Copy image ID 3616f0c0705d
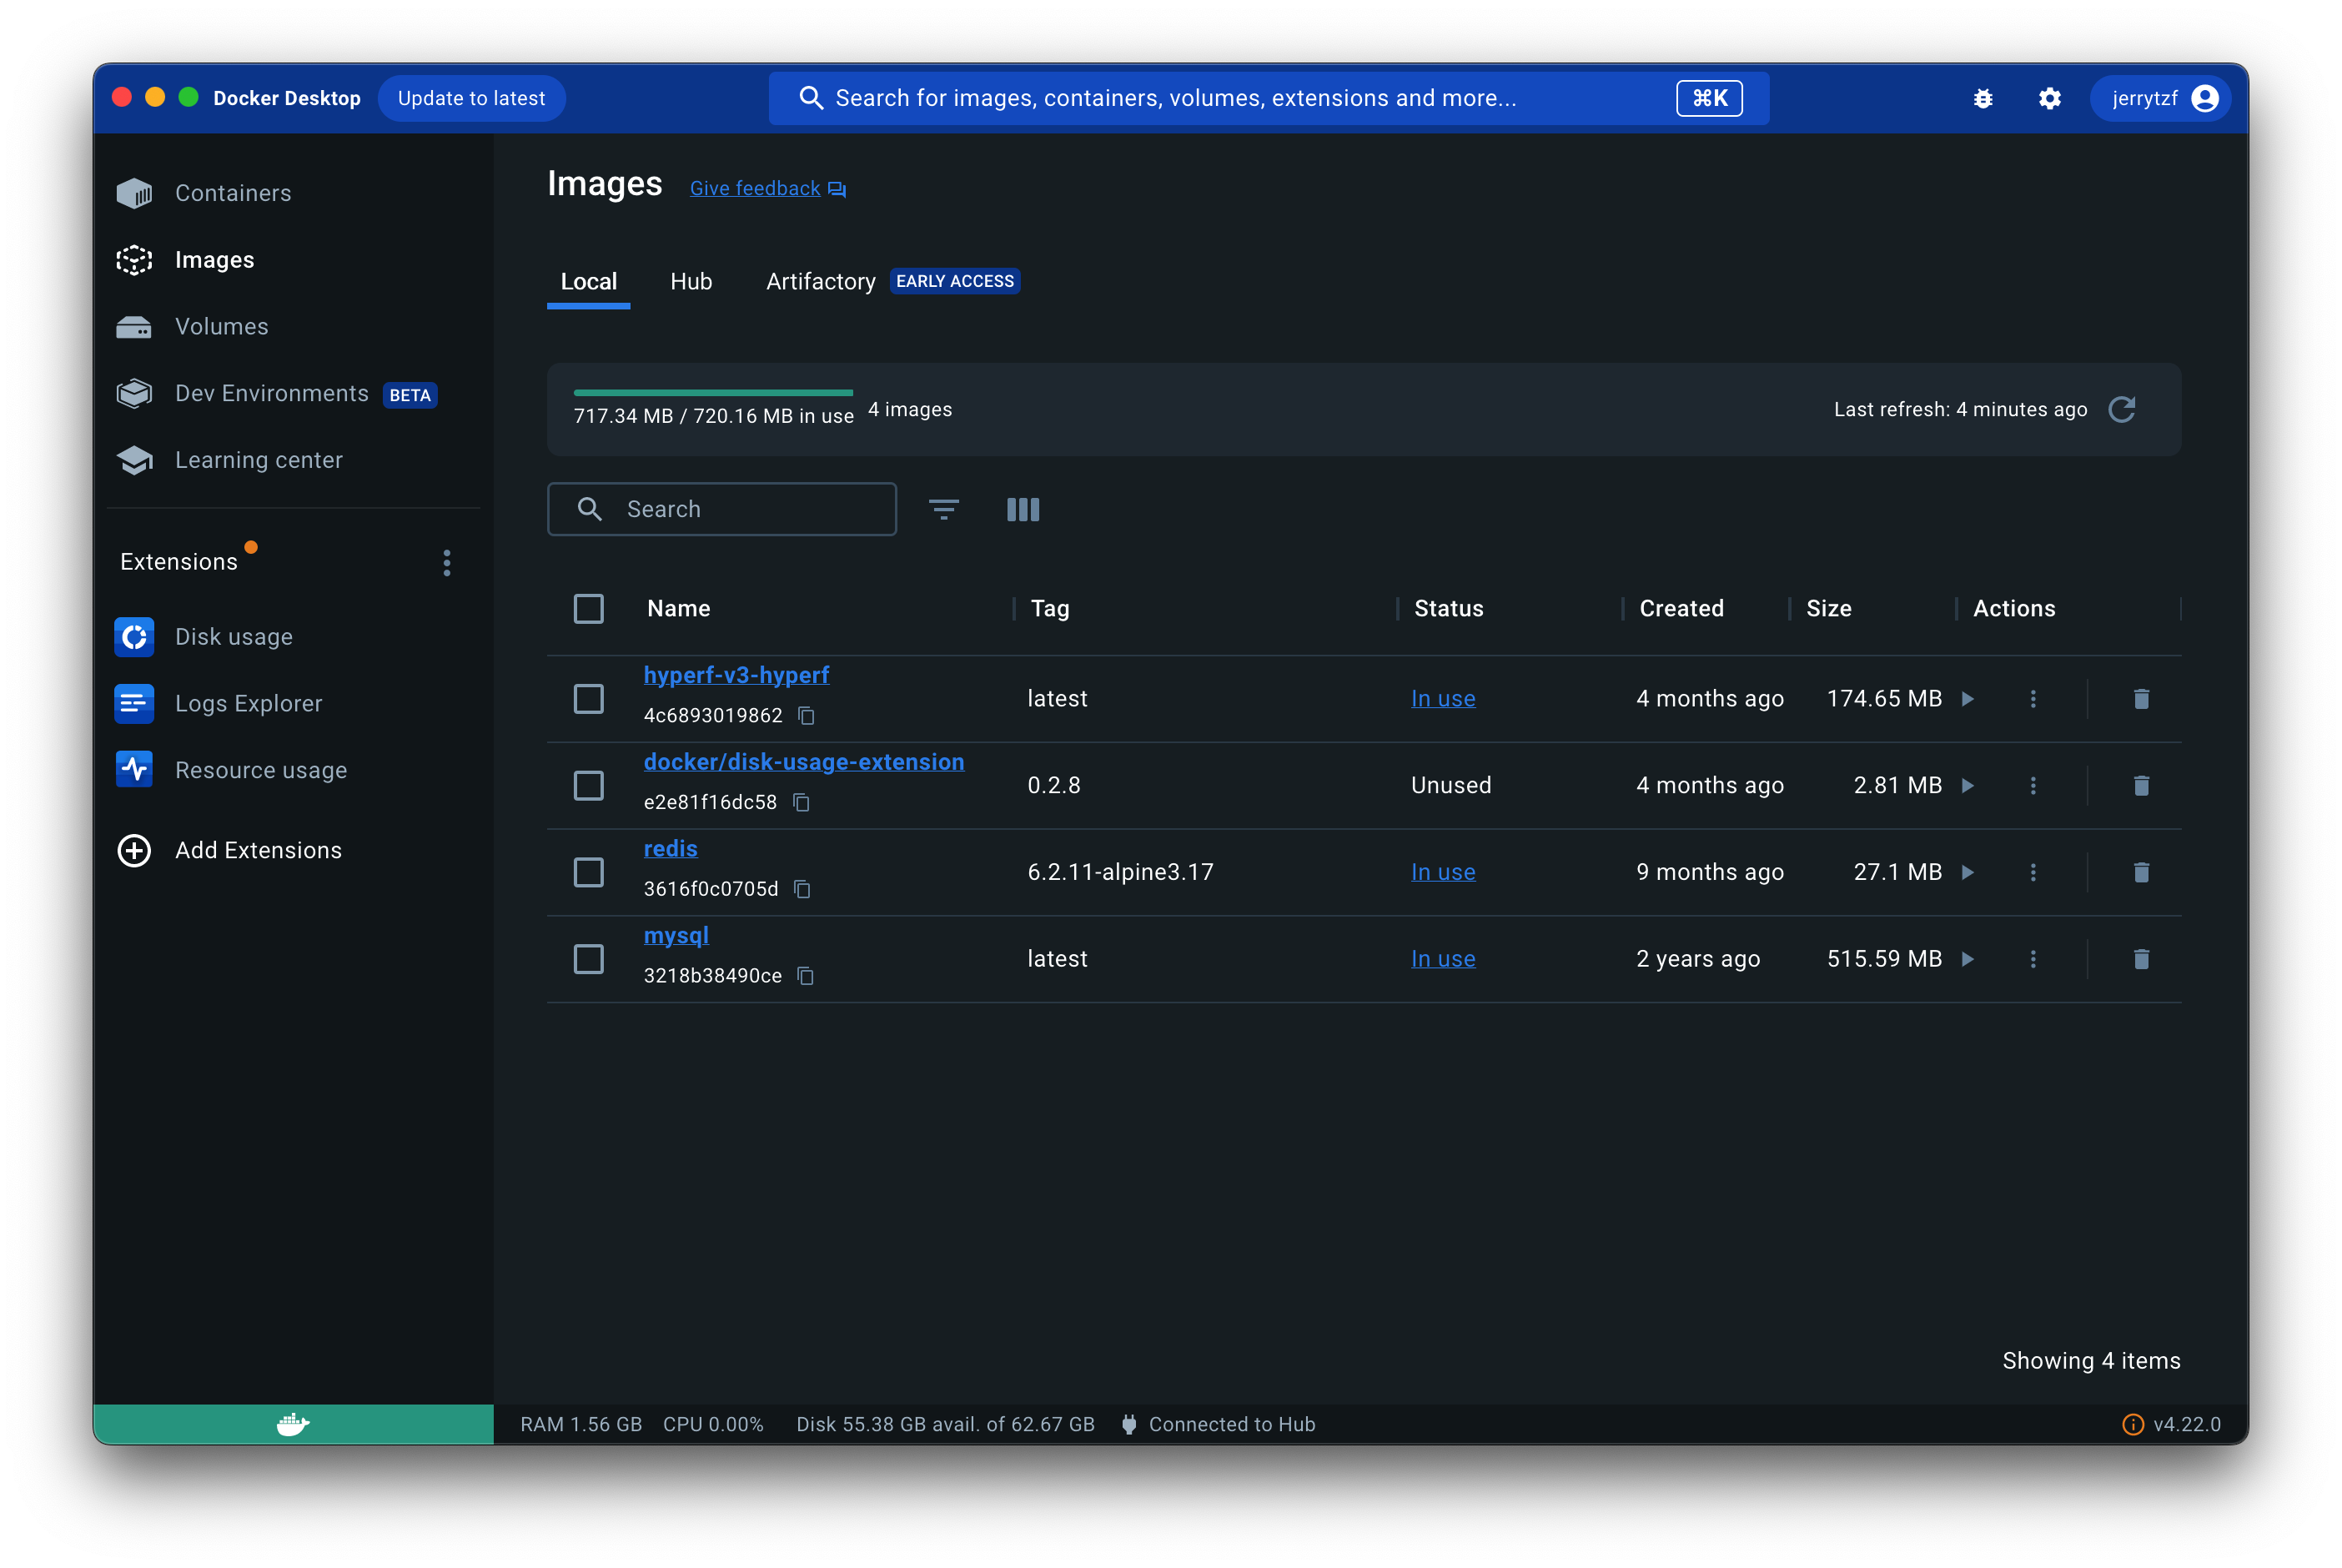Image resolution: width=2342 pixels, height=1568 pixels. [x=802, y=888]
